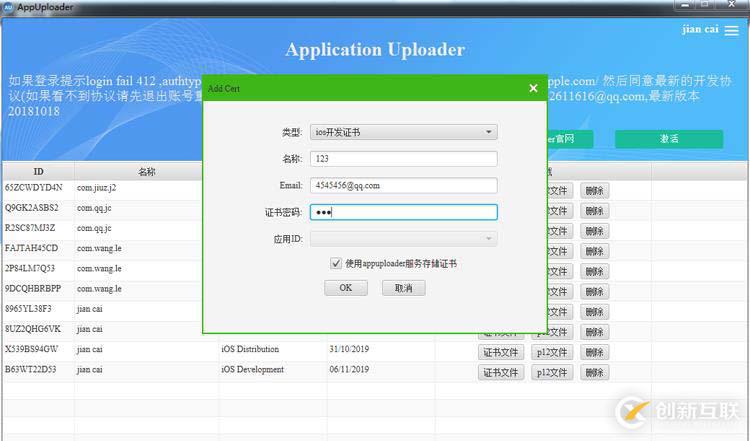Screen dimensions: 750x441
Task: Click the 名称 column header
Action: pos(146,171)
